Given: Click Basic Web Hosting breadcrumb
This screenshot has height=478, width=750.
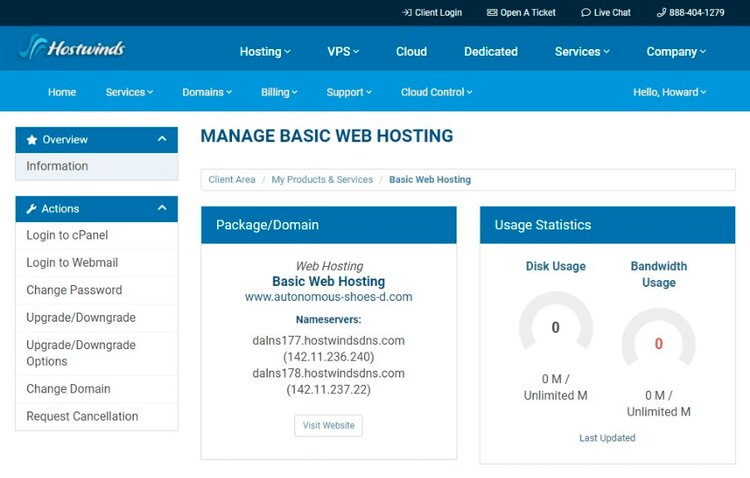Looking at the screenshot, I should [x=430, y=179].
